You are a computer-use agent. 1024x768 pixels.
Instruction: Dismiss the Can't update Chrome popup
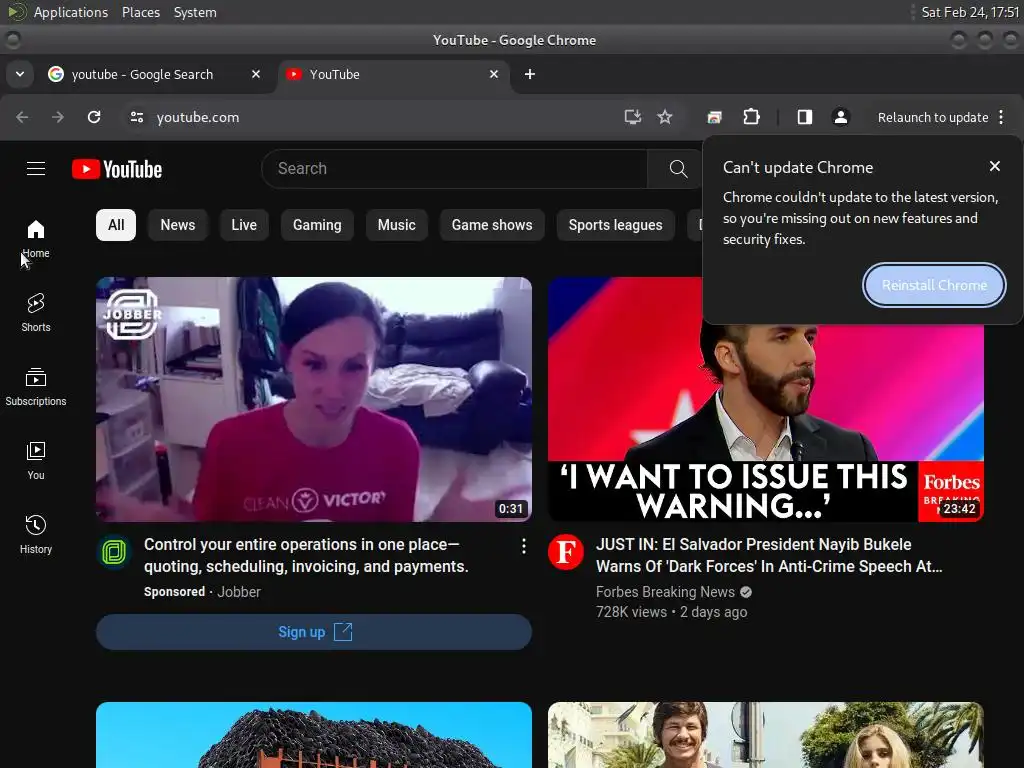(x=995, y=167)
